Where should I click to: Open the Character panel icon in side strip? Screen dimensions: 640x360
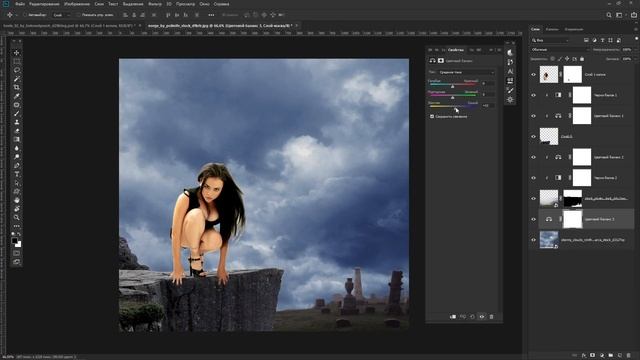coord(510,71)
